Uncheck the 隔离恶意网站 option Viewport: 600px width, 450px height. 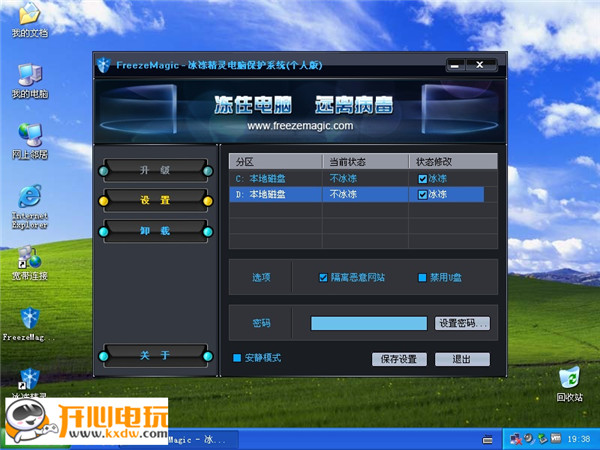click(323, 277)
